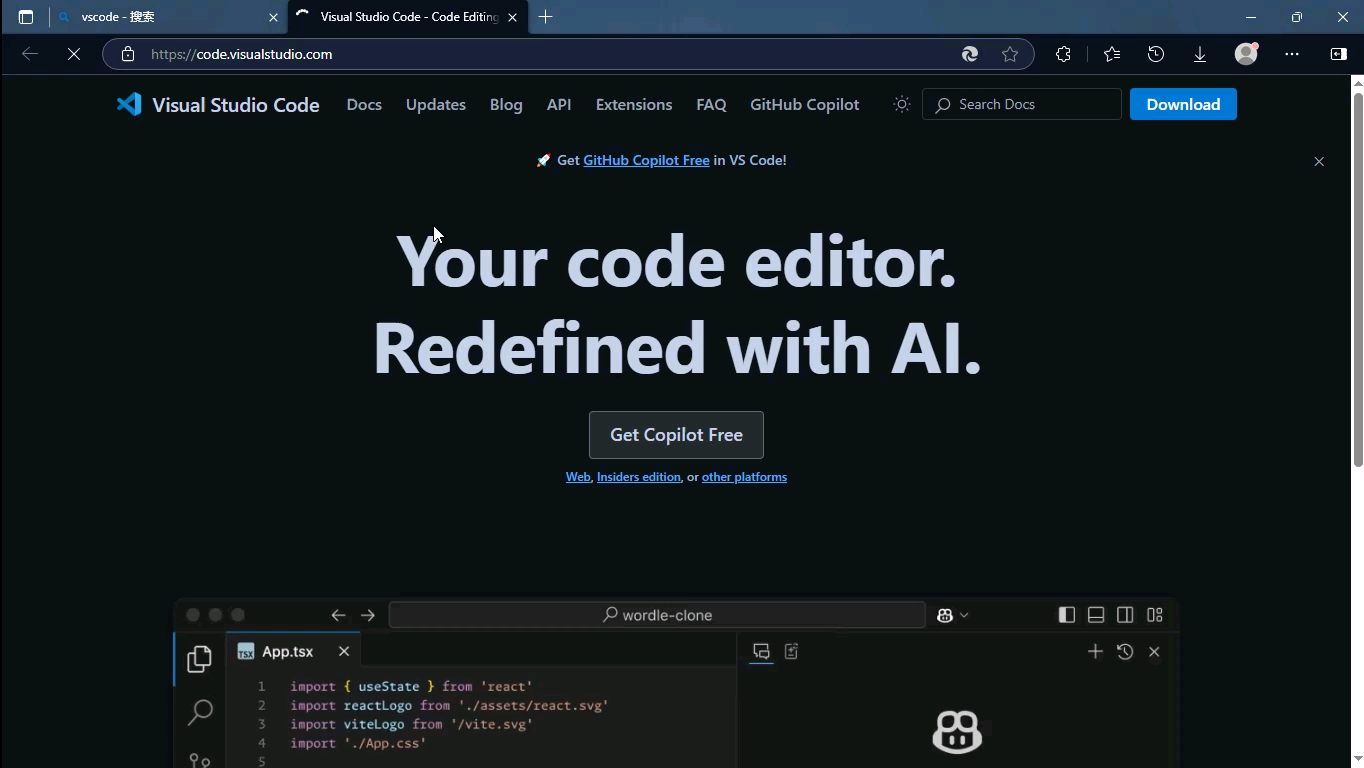This screenshot has height=768, width=1364.
Task: Click the back arrow in editor preview
Action: pos(338,615)
